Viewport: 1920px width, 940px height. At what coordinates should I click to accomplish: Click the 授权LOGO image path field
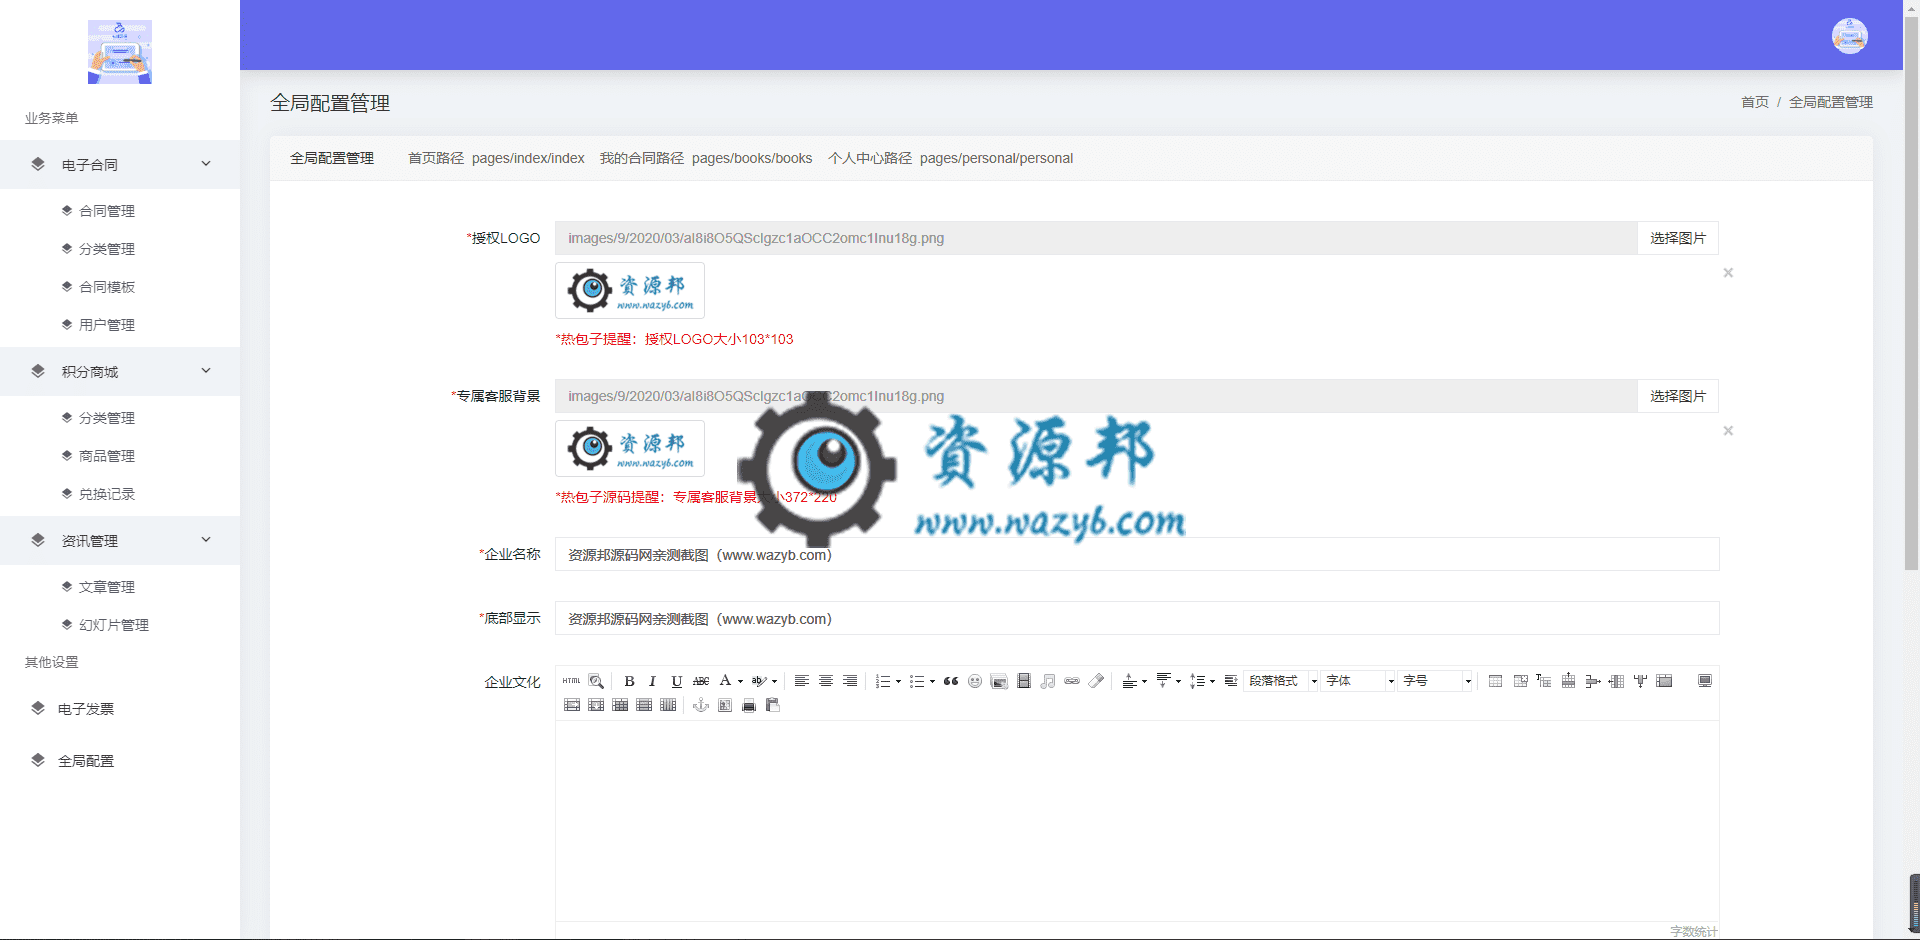[x=1096, y=238]
